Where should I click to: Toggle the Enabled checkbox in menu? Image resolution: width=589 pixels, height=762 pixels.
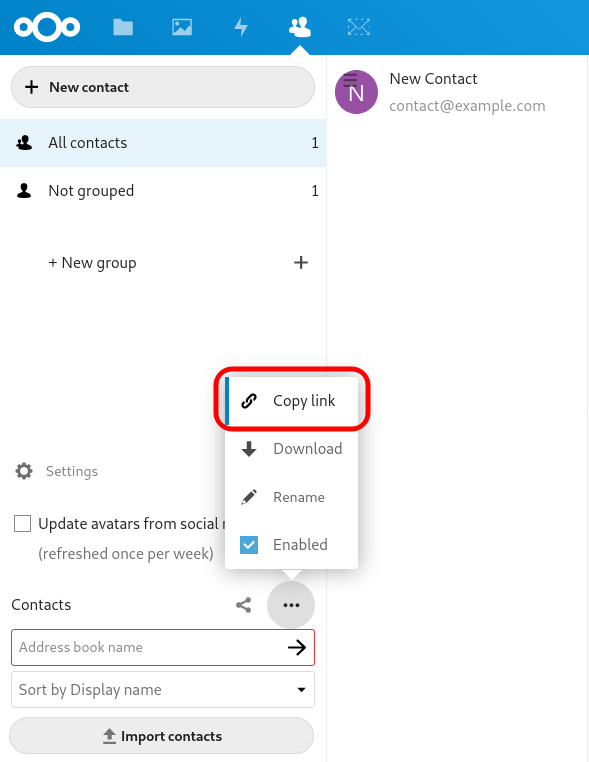(249, 545)
